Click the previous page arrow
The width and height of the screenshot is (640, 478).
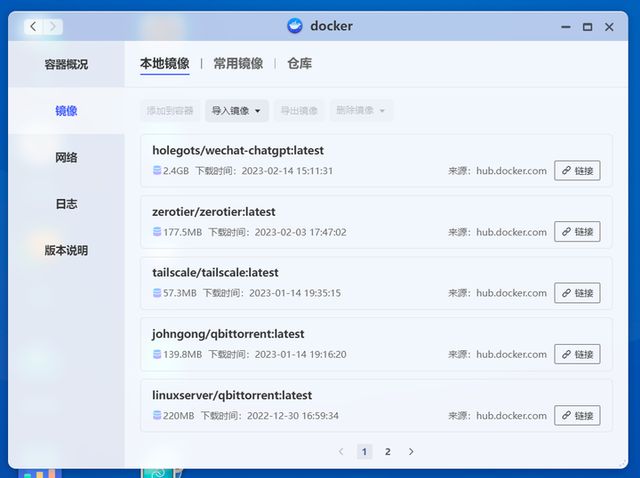click(x=341, y=452)
